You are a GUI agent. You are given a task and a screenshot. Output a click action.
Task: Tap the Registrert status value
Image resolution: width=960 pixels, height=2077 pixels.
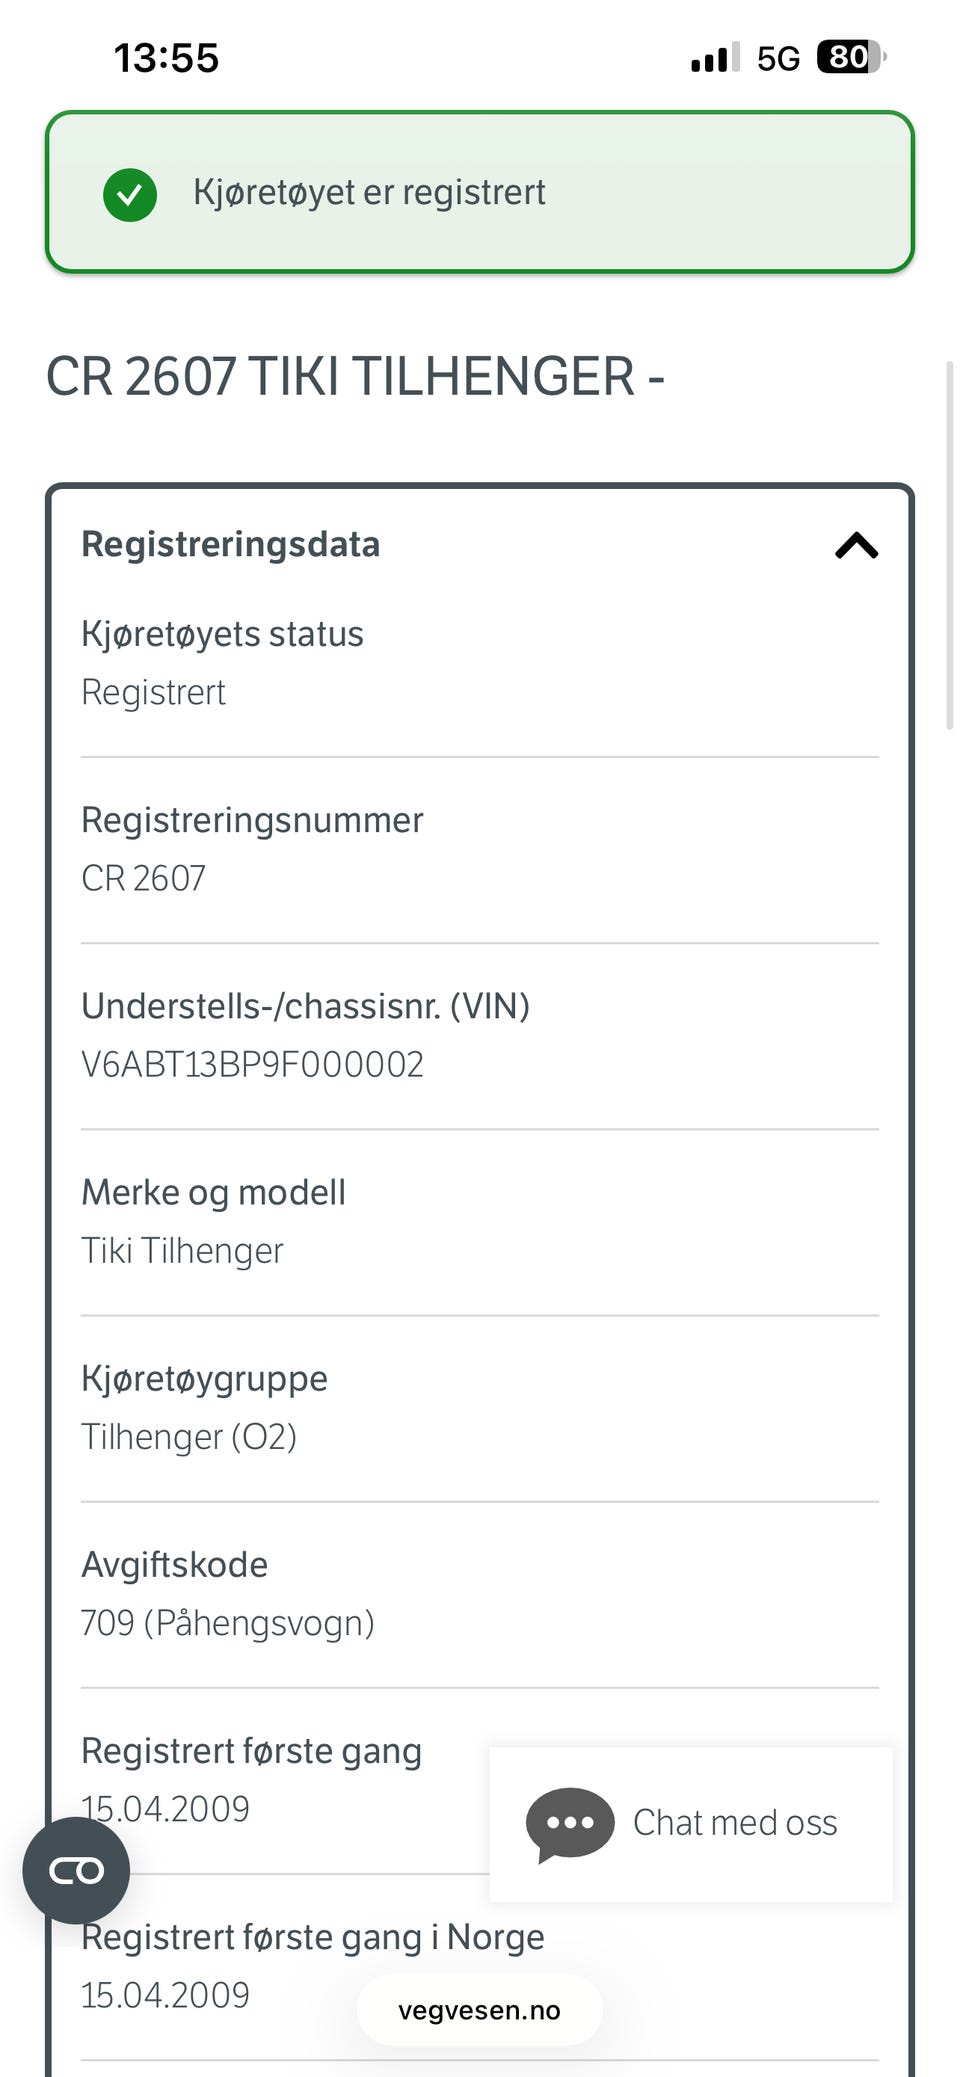153,692
